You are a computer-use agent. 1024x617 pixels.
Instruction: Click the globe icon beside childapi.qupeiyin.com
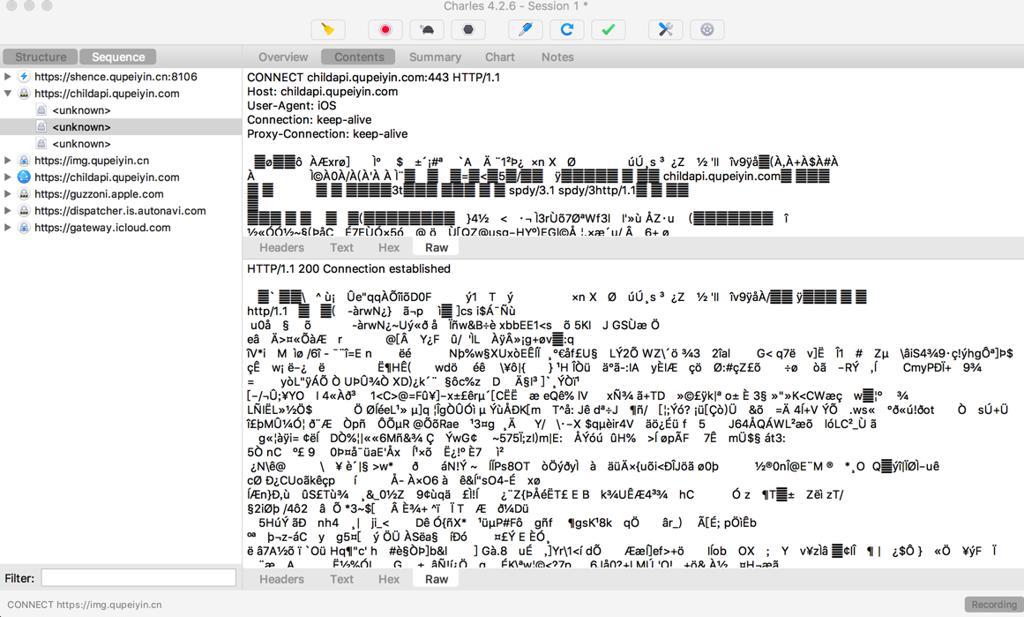24,177
